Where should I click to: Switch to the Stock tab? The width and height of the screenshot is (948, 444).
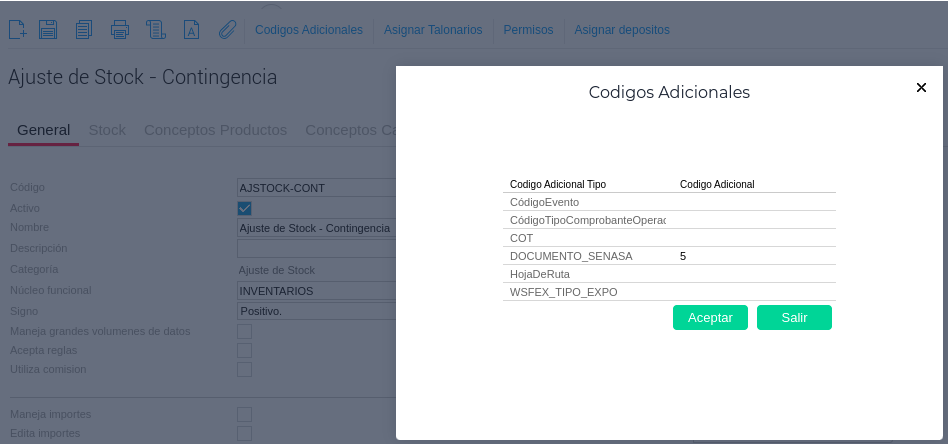tap(107, 130)
